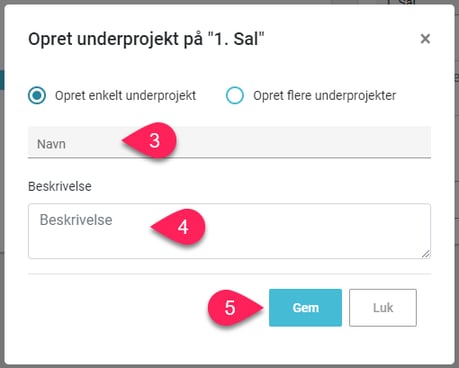Click the Beskrivelse label above the text area
The height and width of the screenshot is (368, 459).
click(x=60, y=186)
